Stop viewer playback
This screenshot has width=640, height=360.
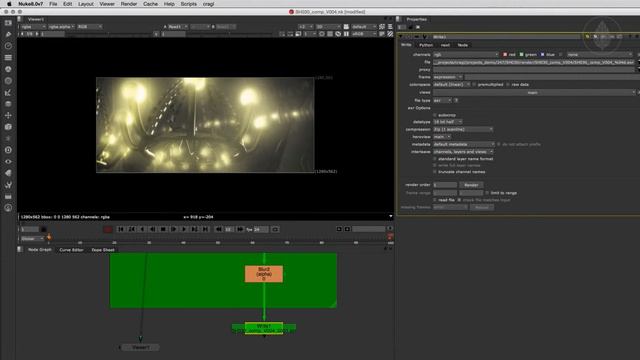coord(163,229)
